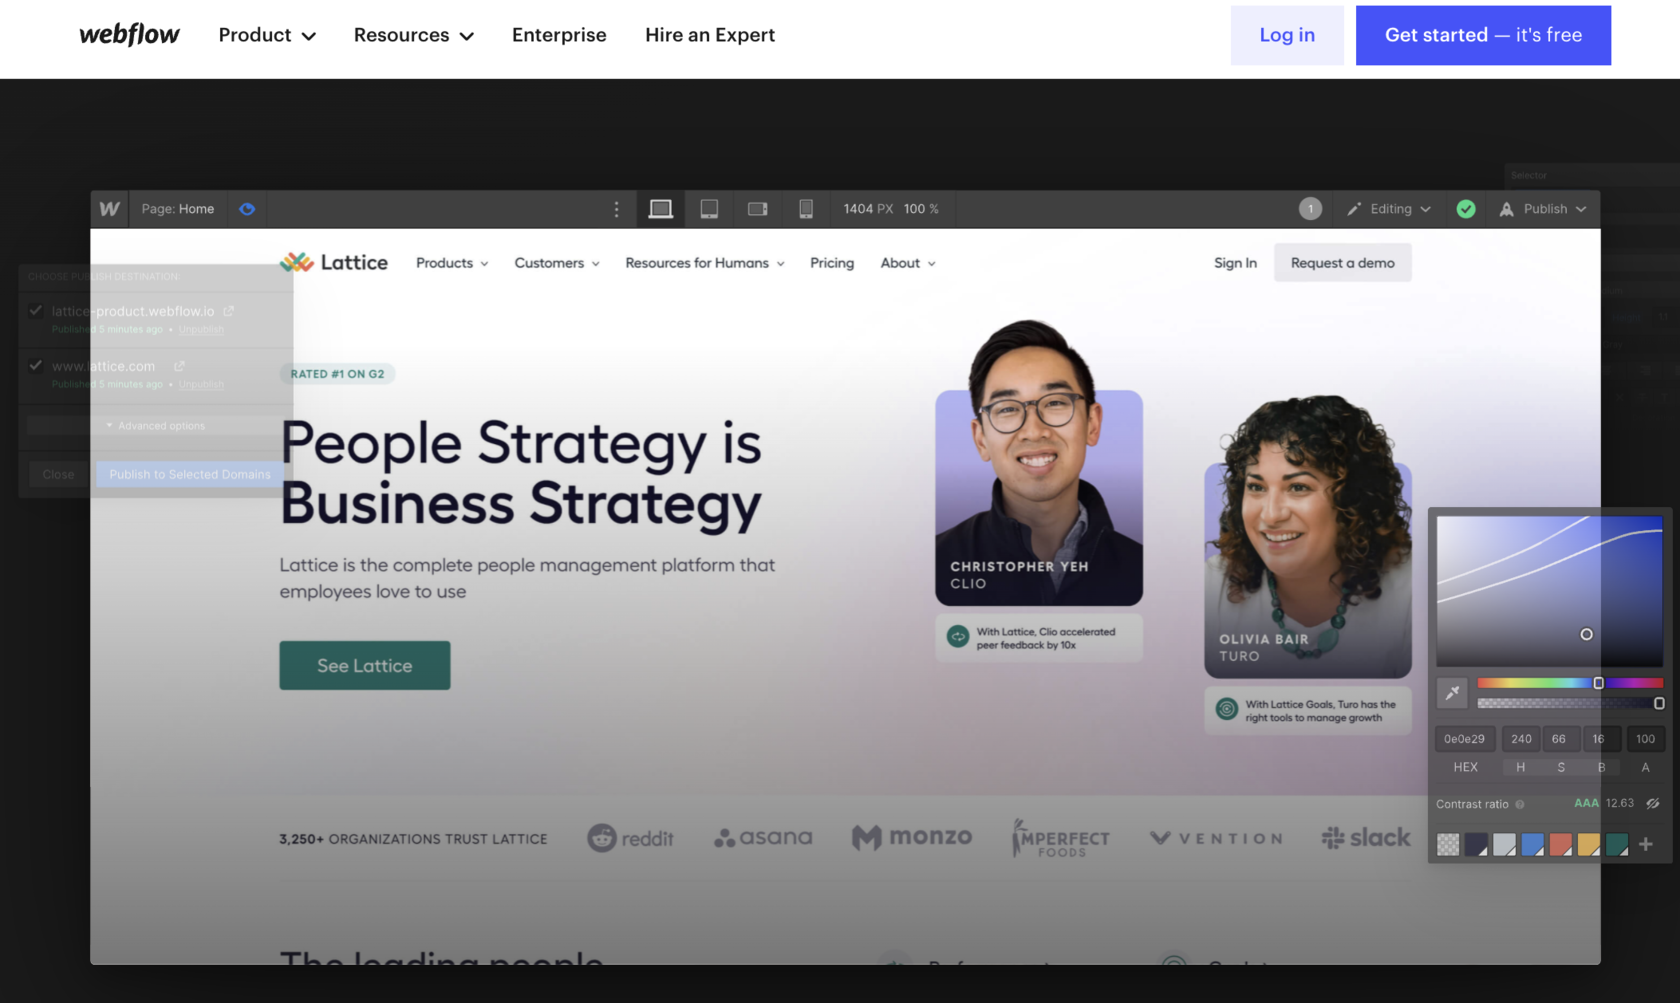Click Get started — it's free
The image size is (1680, 1003).
tap(1483, 35)
